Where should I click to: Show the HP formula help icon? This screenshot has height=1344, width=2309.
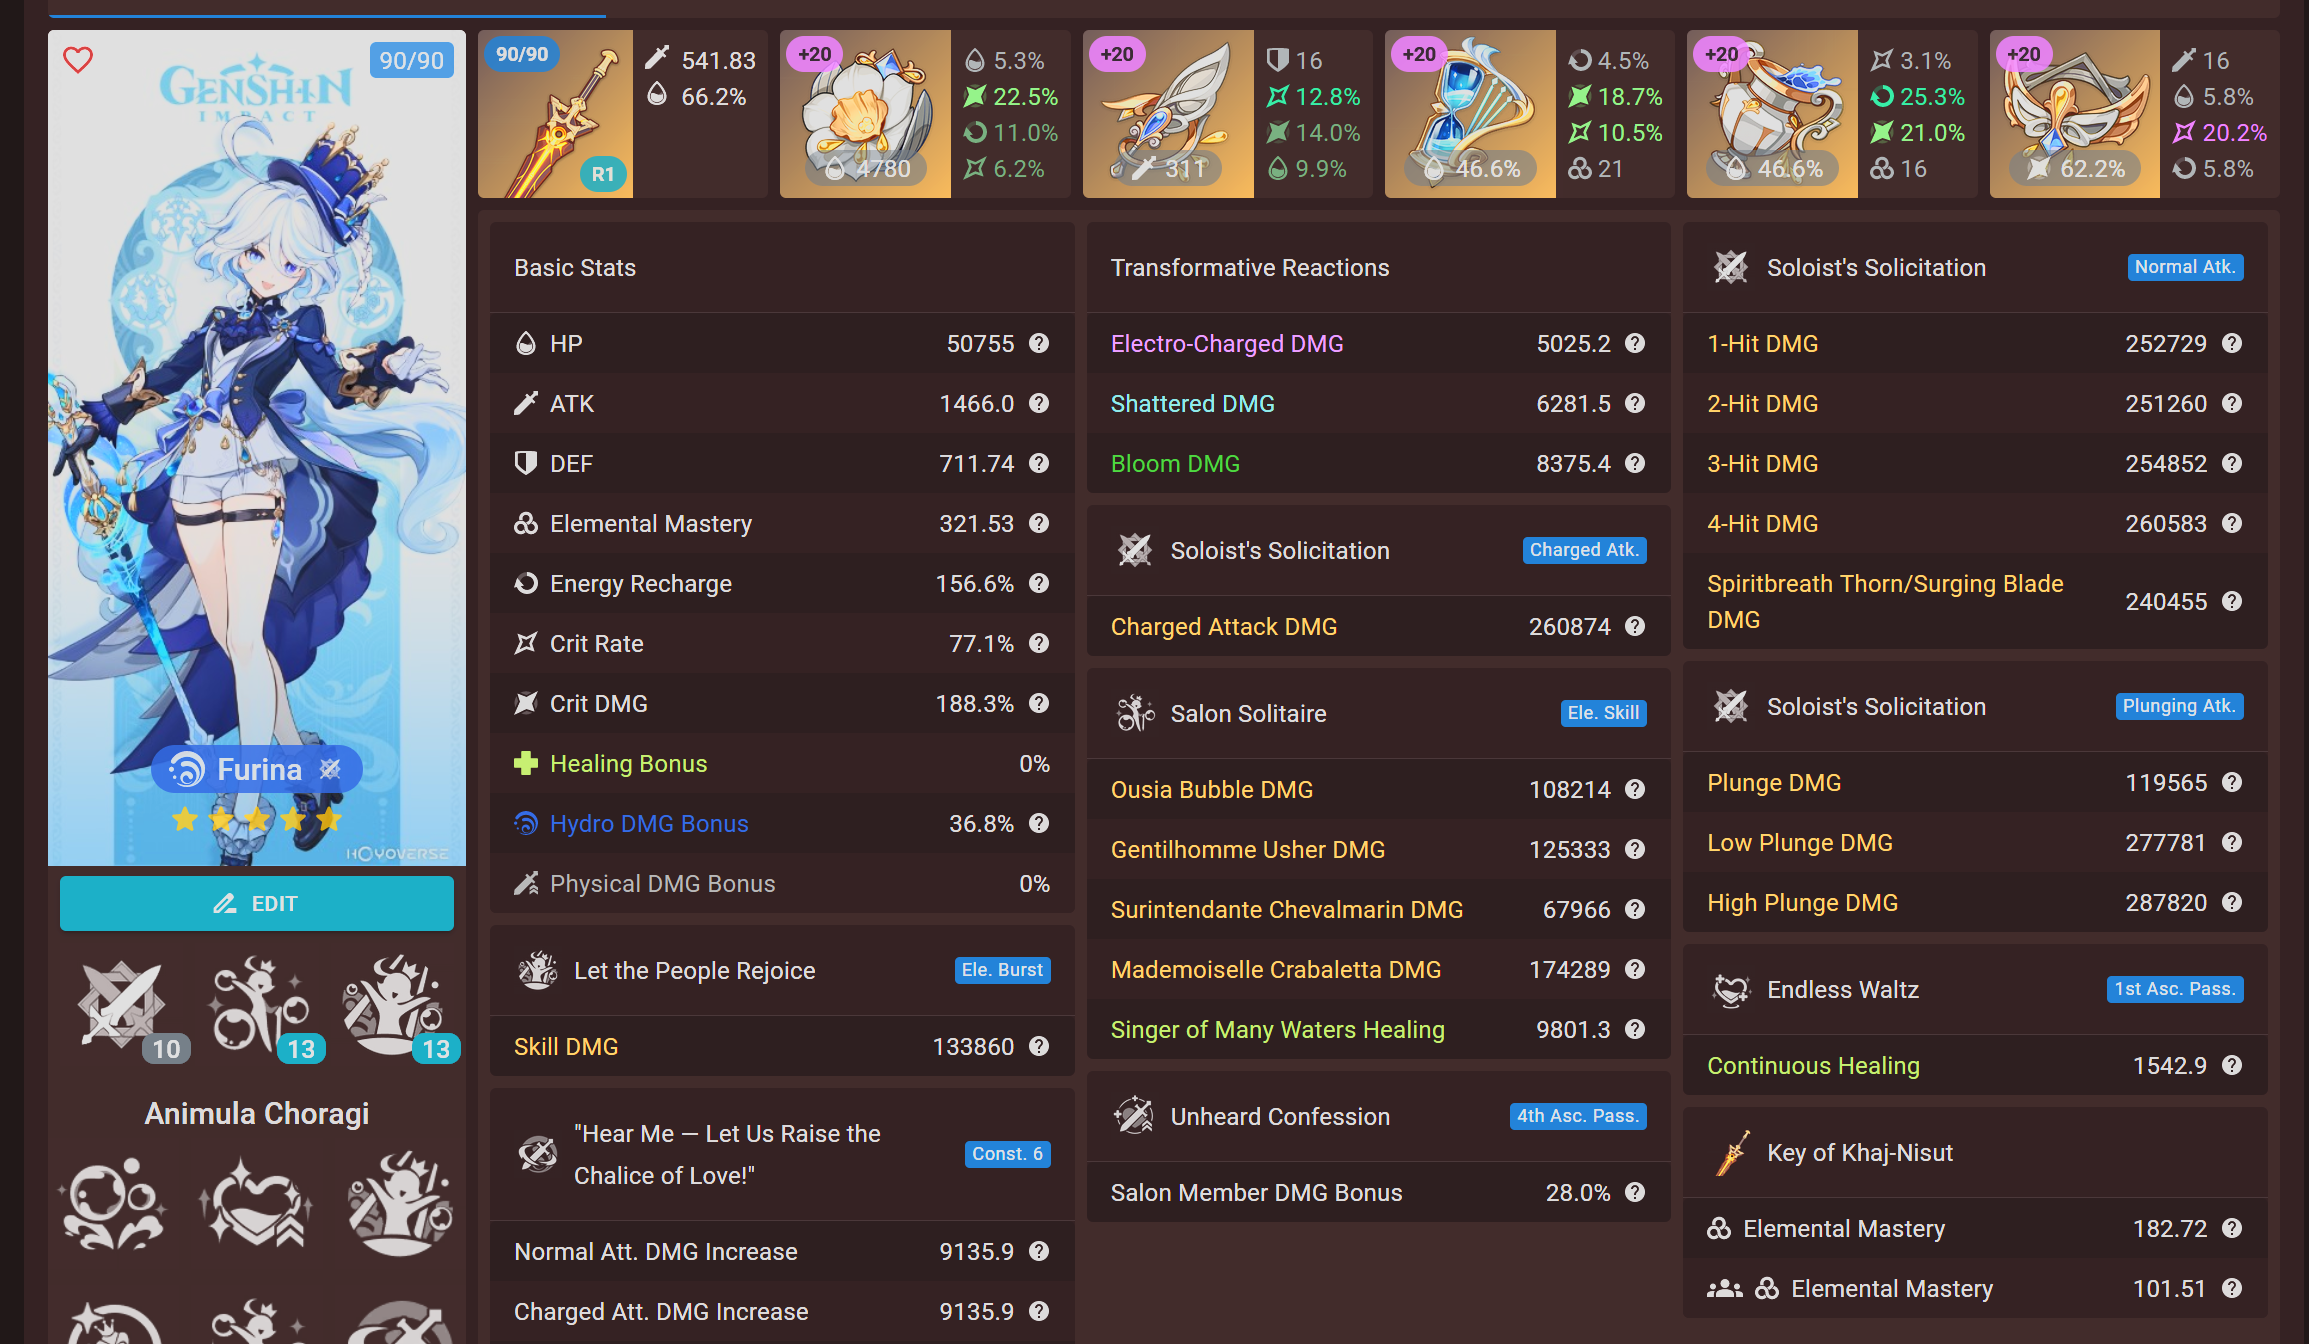(x=1039, y=343)
